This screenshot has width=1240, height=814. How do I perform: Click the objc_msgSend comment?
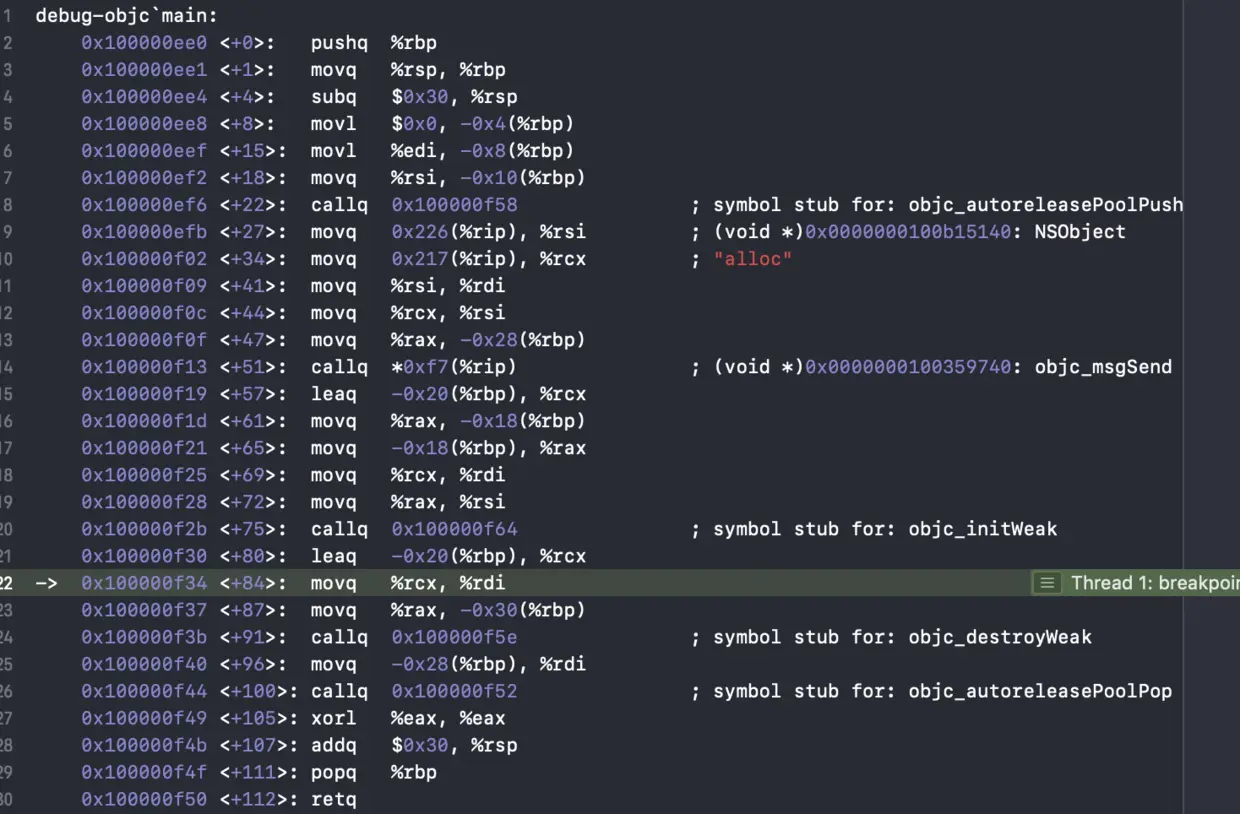click(x=1103, y=367)
